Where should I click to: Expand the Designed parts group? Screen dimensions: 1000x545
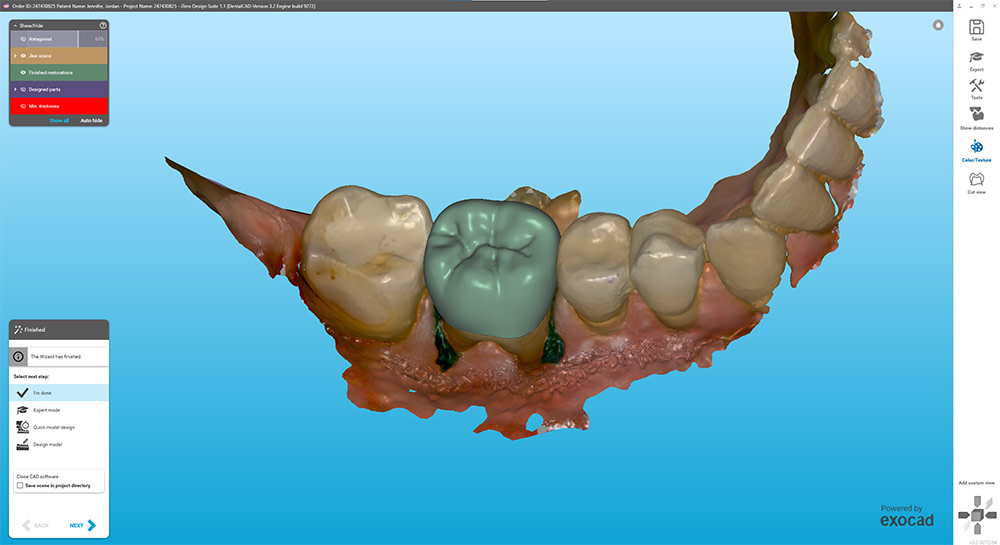(15, 89)
